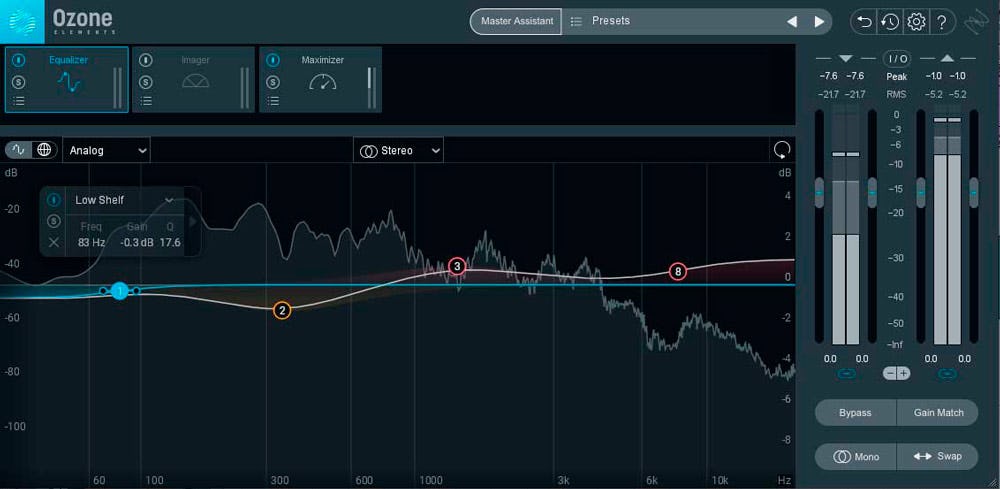This screenshot has width=1000, height=489.
Task: Go to the previous preset arrow
Action: [792, 21]
